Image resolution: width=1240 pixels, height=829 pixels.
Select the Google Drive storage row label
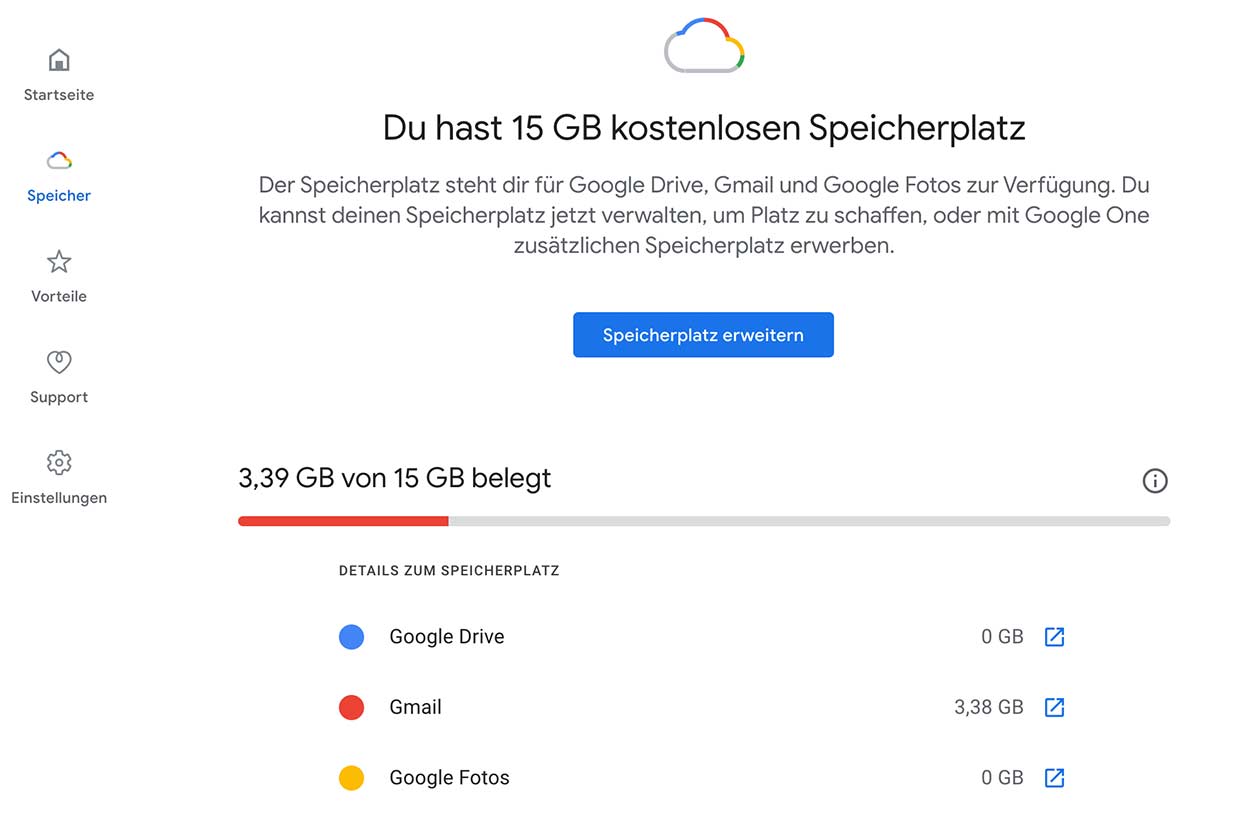[447, 637]
